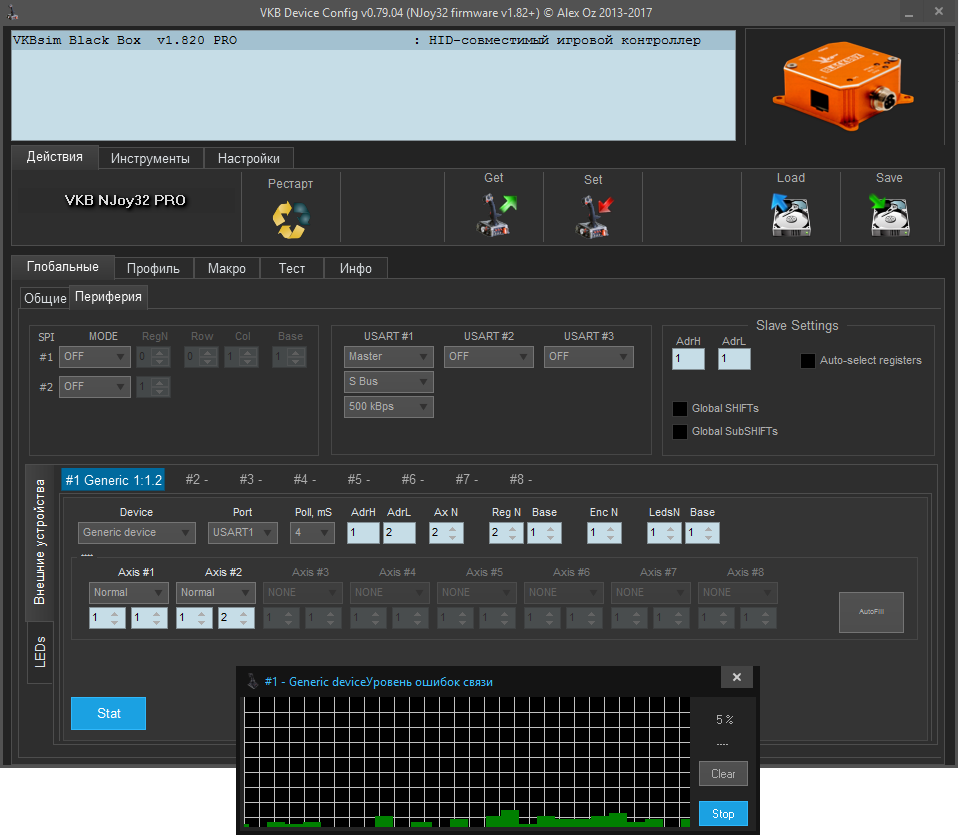Click device AdrH input field
Screen dimensions: 959x835
(363, 533)
